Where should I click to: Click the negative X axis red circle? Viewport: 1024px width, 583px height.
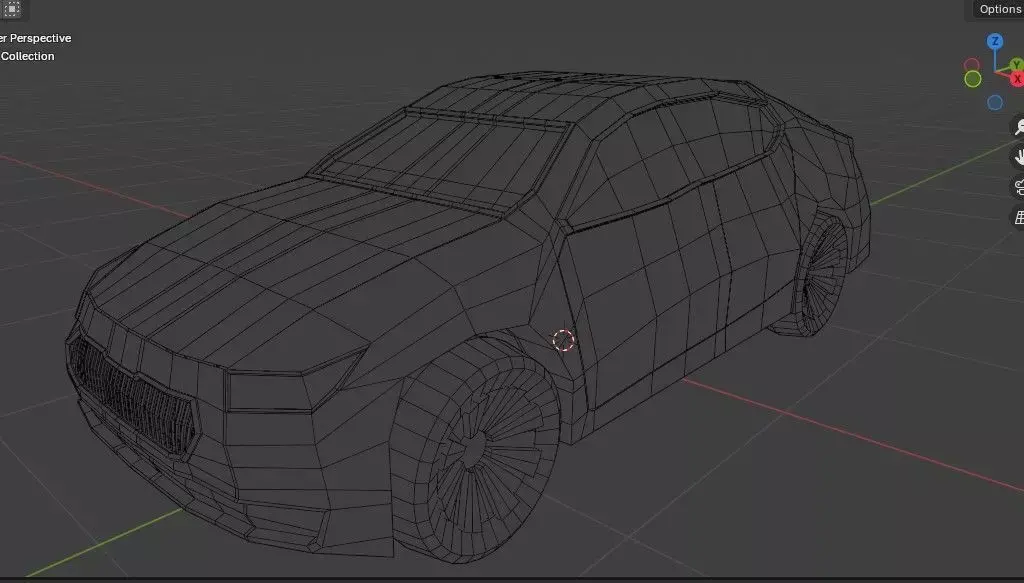point(972,65)
